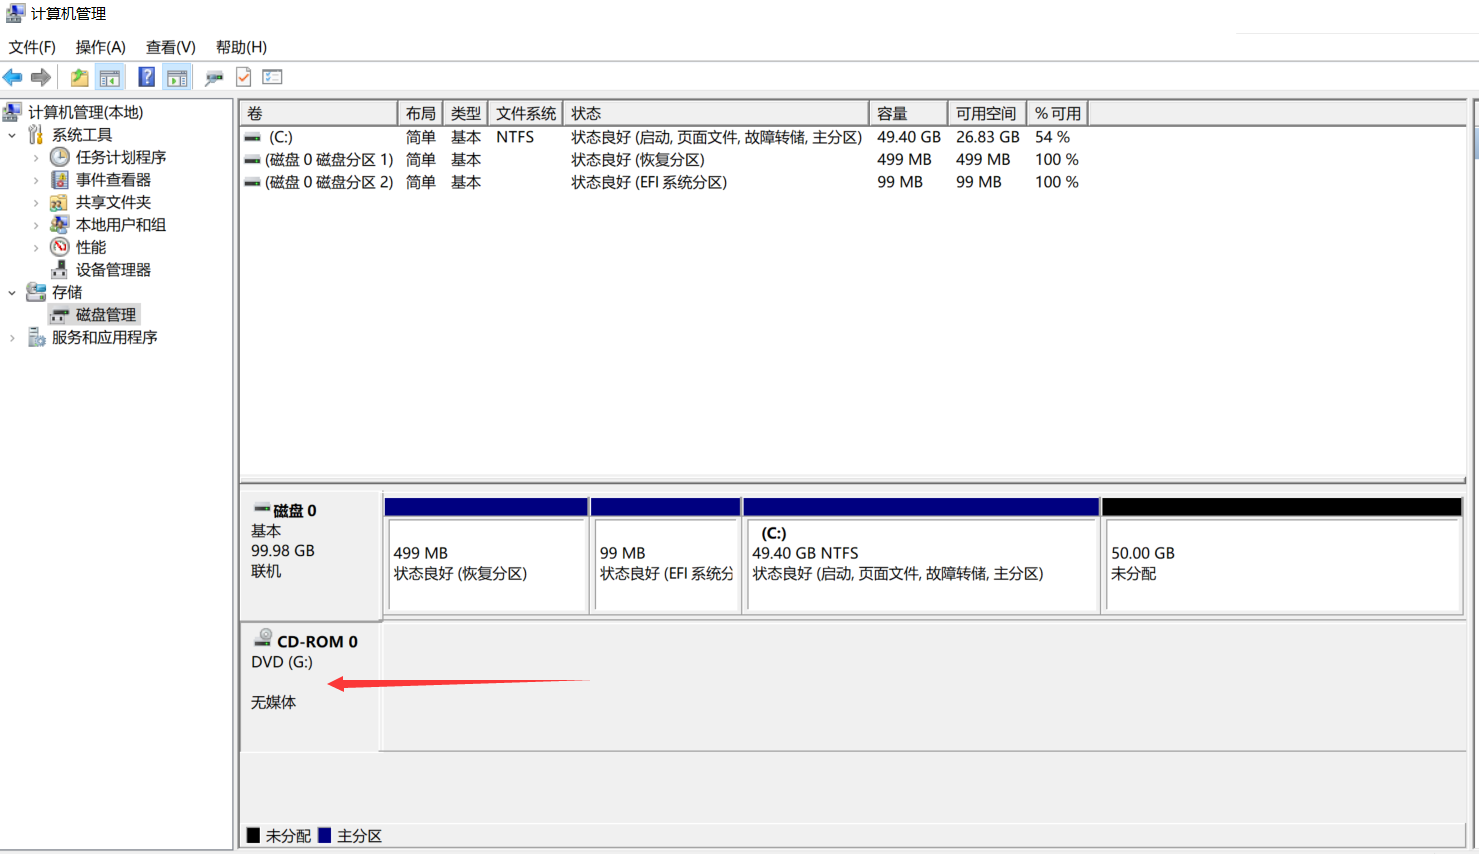Viewport: 1479px width, 854px height.
Task: Click the CD-ROM 0 DVD (G:) label panel
Action: point(311,687)
